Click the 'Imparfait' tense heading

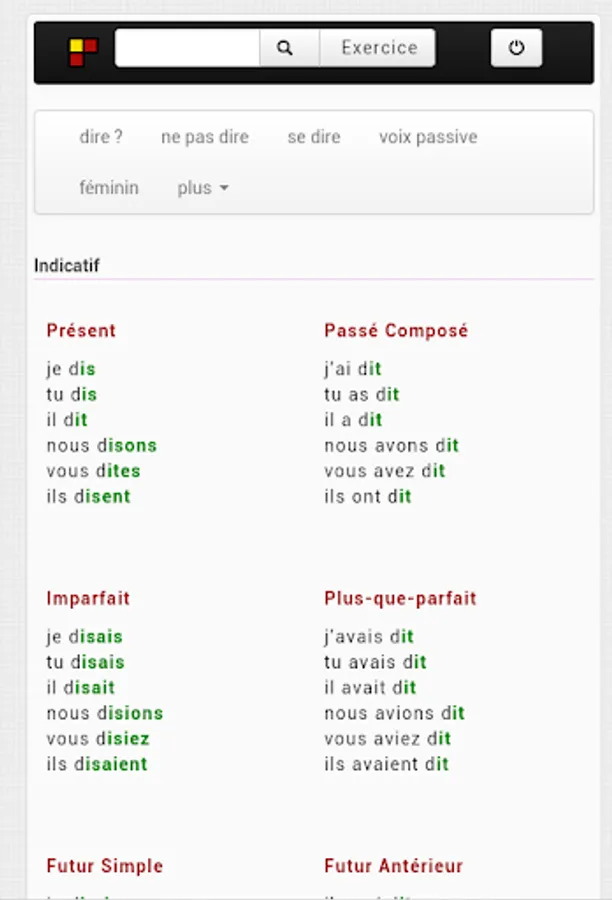[x=88, y=599]
